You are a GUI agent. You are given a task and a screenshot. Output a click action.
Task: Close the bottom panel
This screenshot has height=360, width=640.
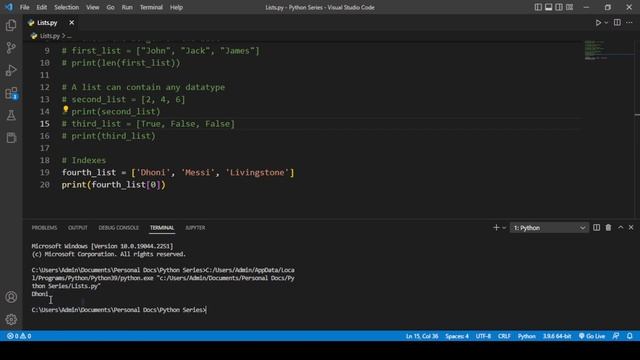631,227
